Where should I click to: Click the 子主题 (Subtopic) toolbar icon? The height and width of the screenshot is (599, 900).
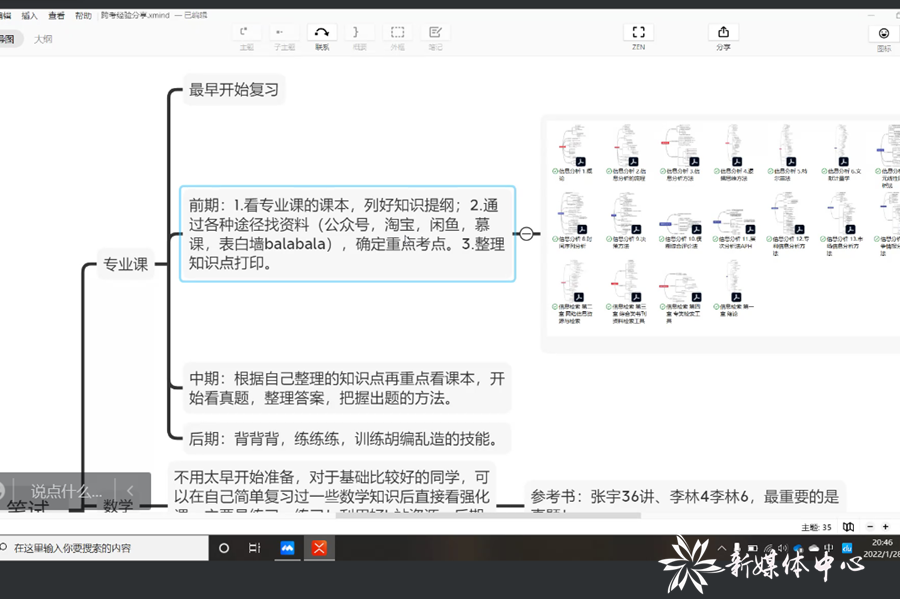(x=284, y=35)
